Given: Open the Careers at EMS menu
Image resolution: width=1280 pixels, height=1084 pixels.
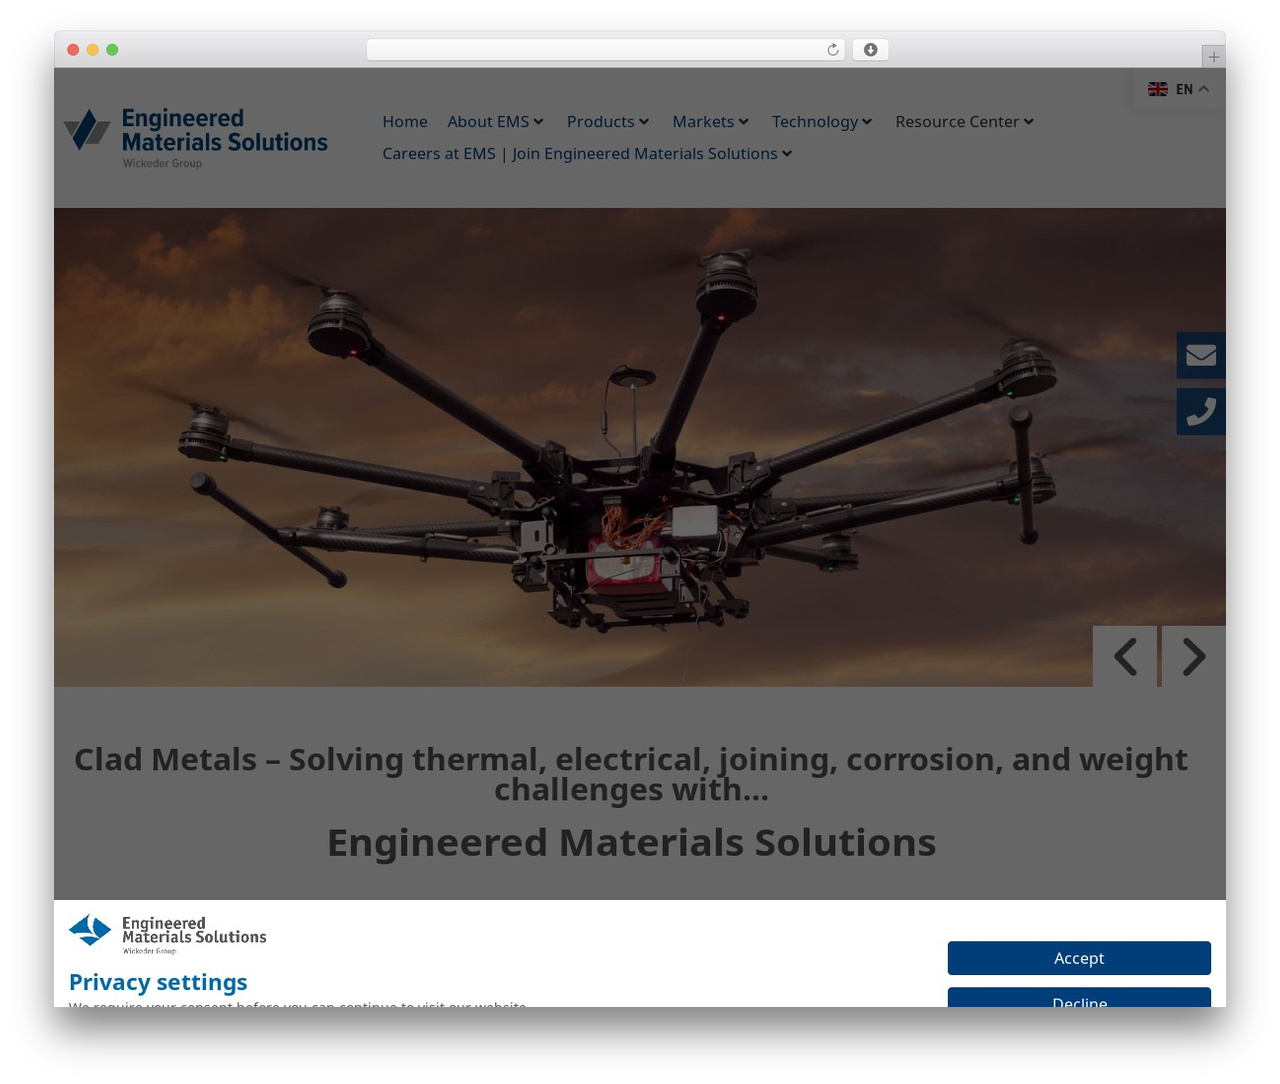Looking at the screenshot, I should tap(587, 154).
